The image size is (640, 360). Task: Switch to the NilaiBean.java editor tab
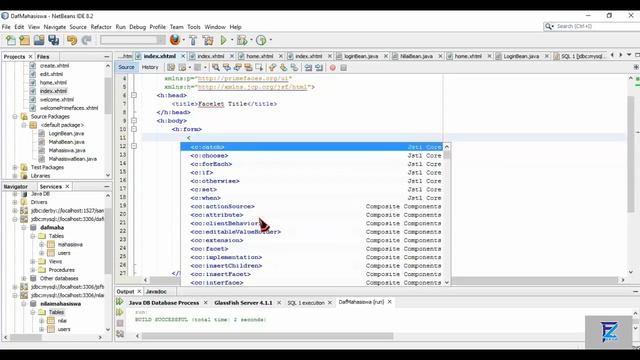(x=416, y=56)
